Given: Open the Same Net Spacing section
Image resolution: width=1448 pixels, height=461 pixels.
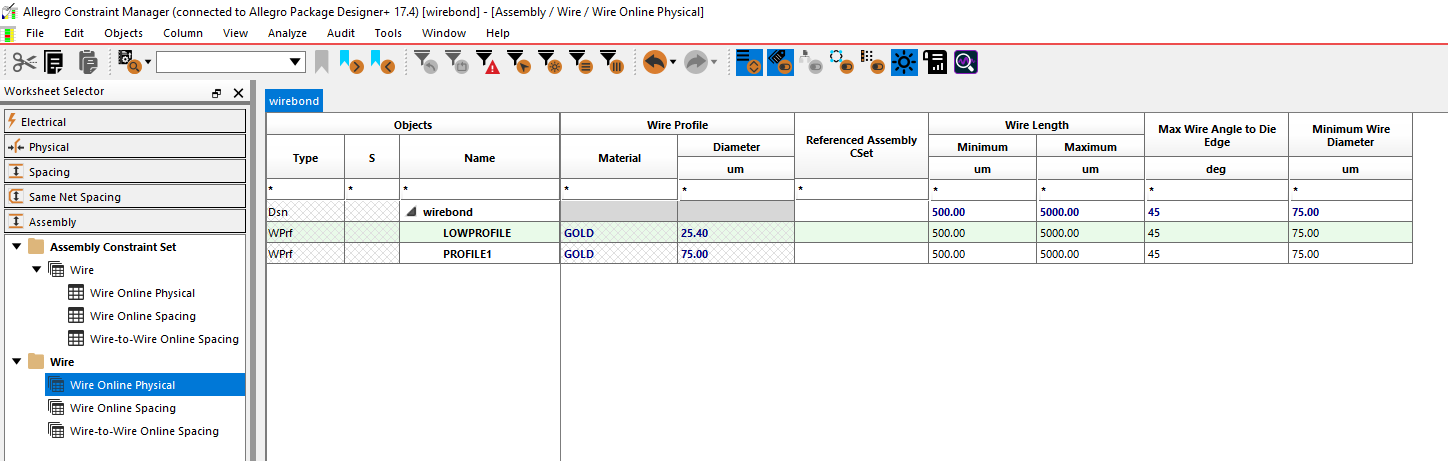Looking at the screenshot, I should (x=125, y=196).
